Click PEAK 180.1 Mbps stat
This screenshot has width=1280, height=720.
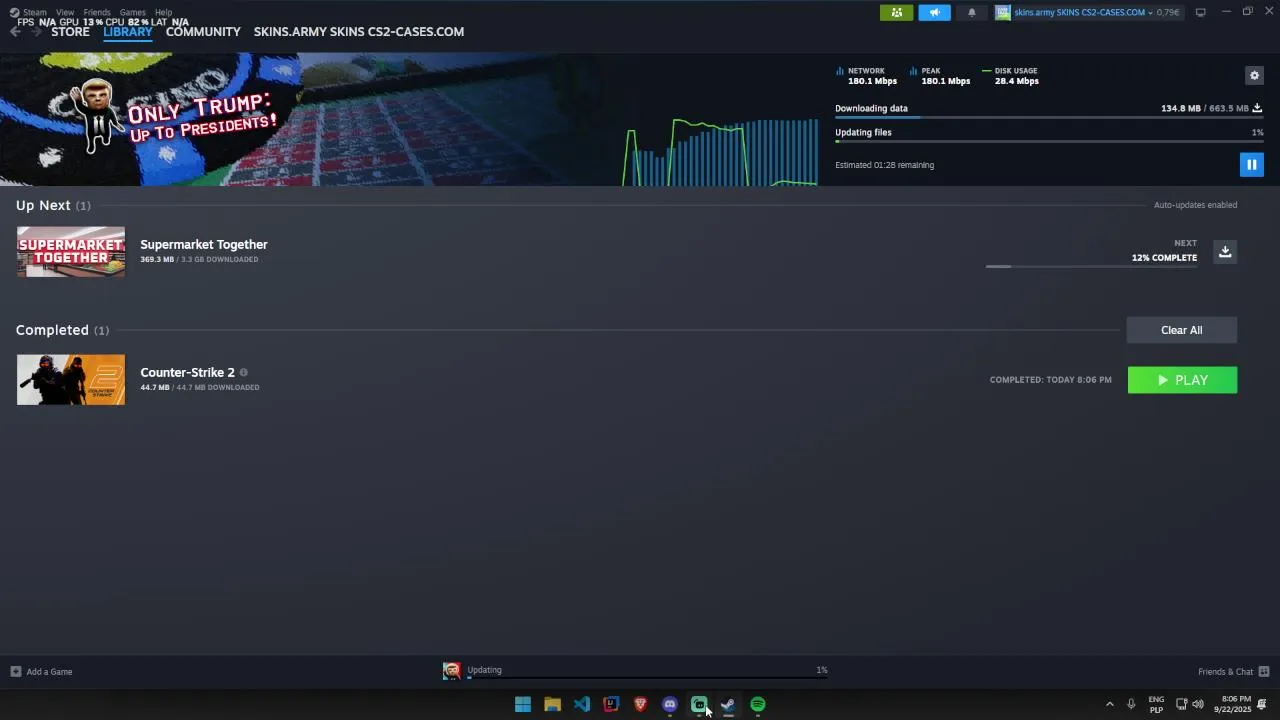(941, 76)
